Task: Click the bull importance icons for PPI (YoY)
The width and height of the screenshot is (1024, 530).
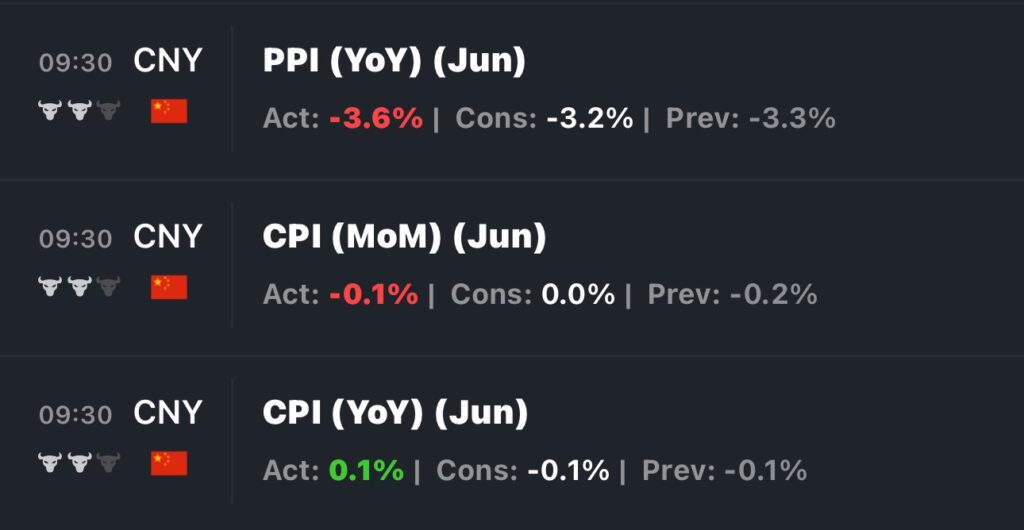Action: pos(79,111)
